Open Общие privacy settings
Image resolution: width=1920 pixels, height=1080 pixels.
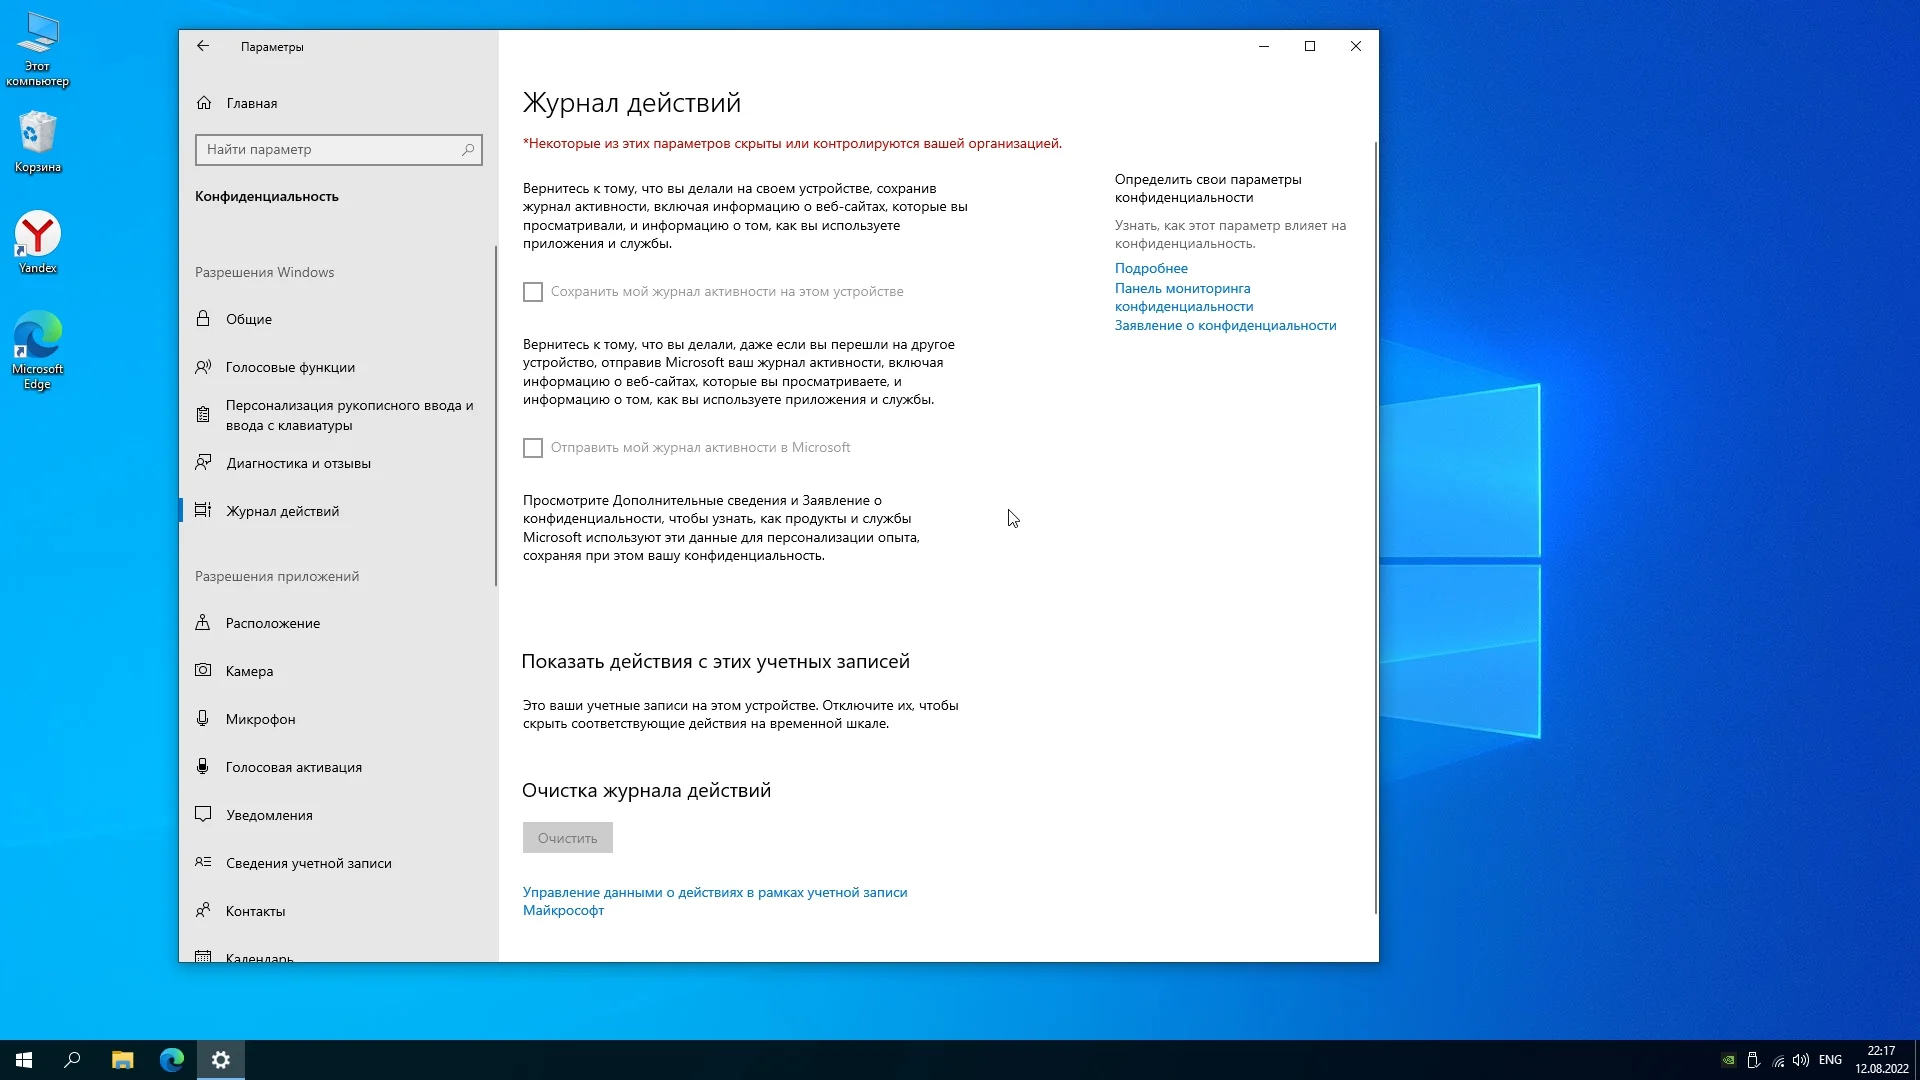point(248,319)
